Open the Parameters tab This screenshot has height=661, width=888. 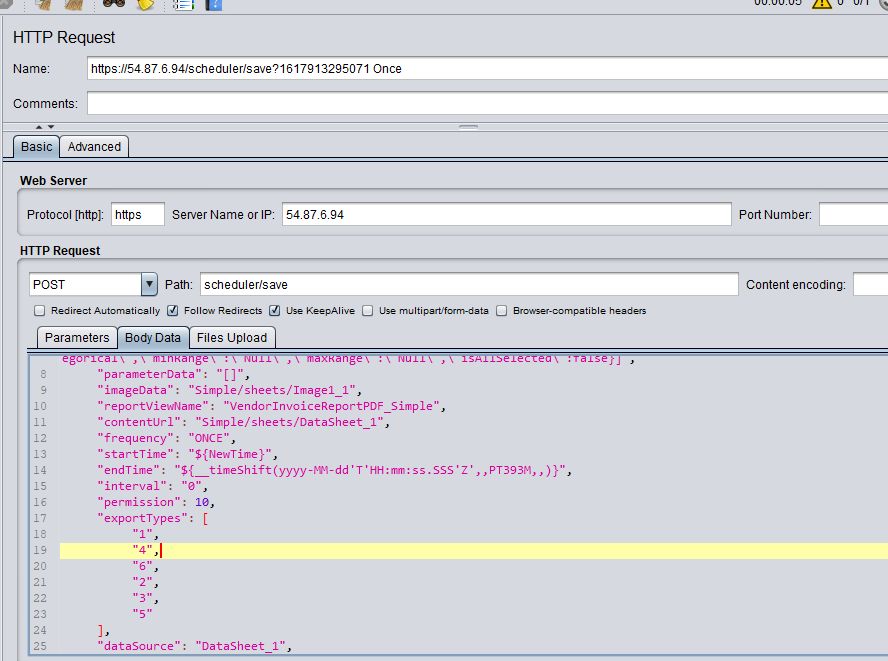tap(77, 338)
